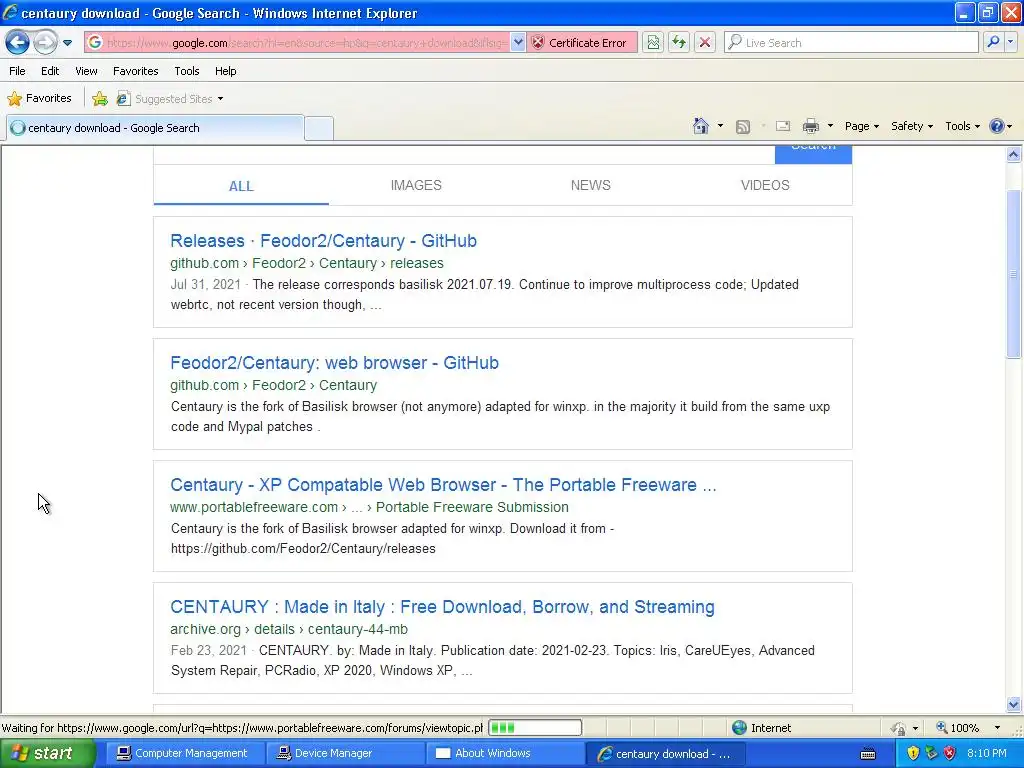The width and height of the screenshot is (1024, 768).
Task: Click the page loading progress bar
Action: point(535,728)
